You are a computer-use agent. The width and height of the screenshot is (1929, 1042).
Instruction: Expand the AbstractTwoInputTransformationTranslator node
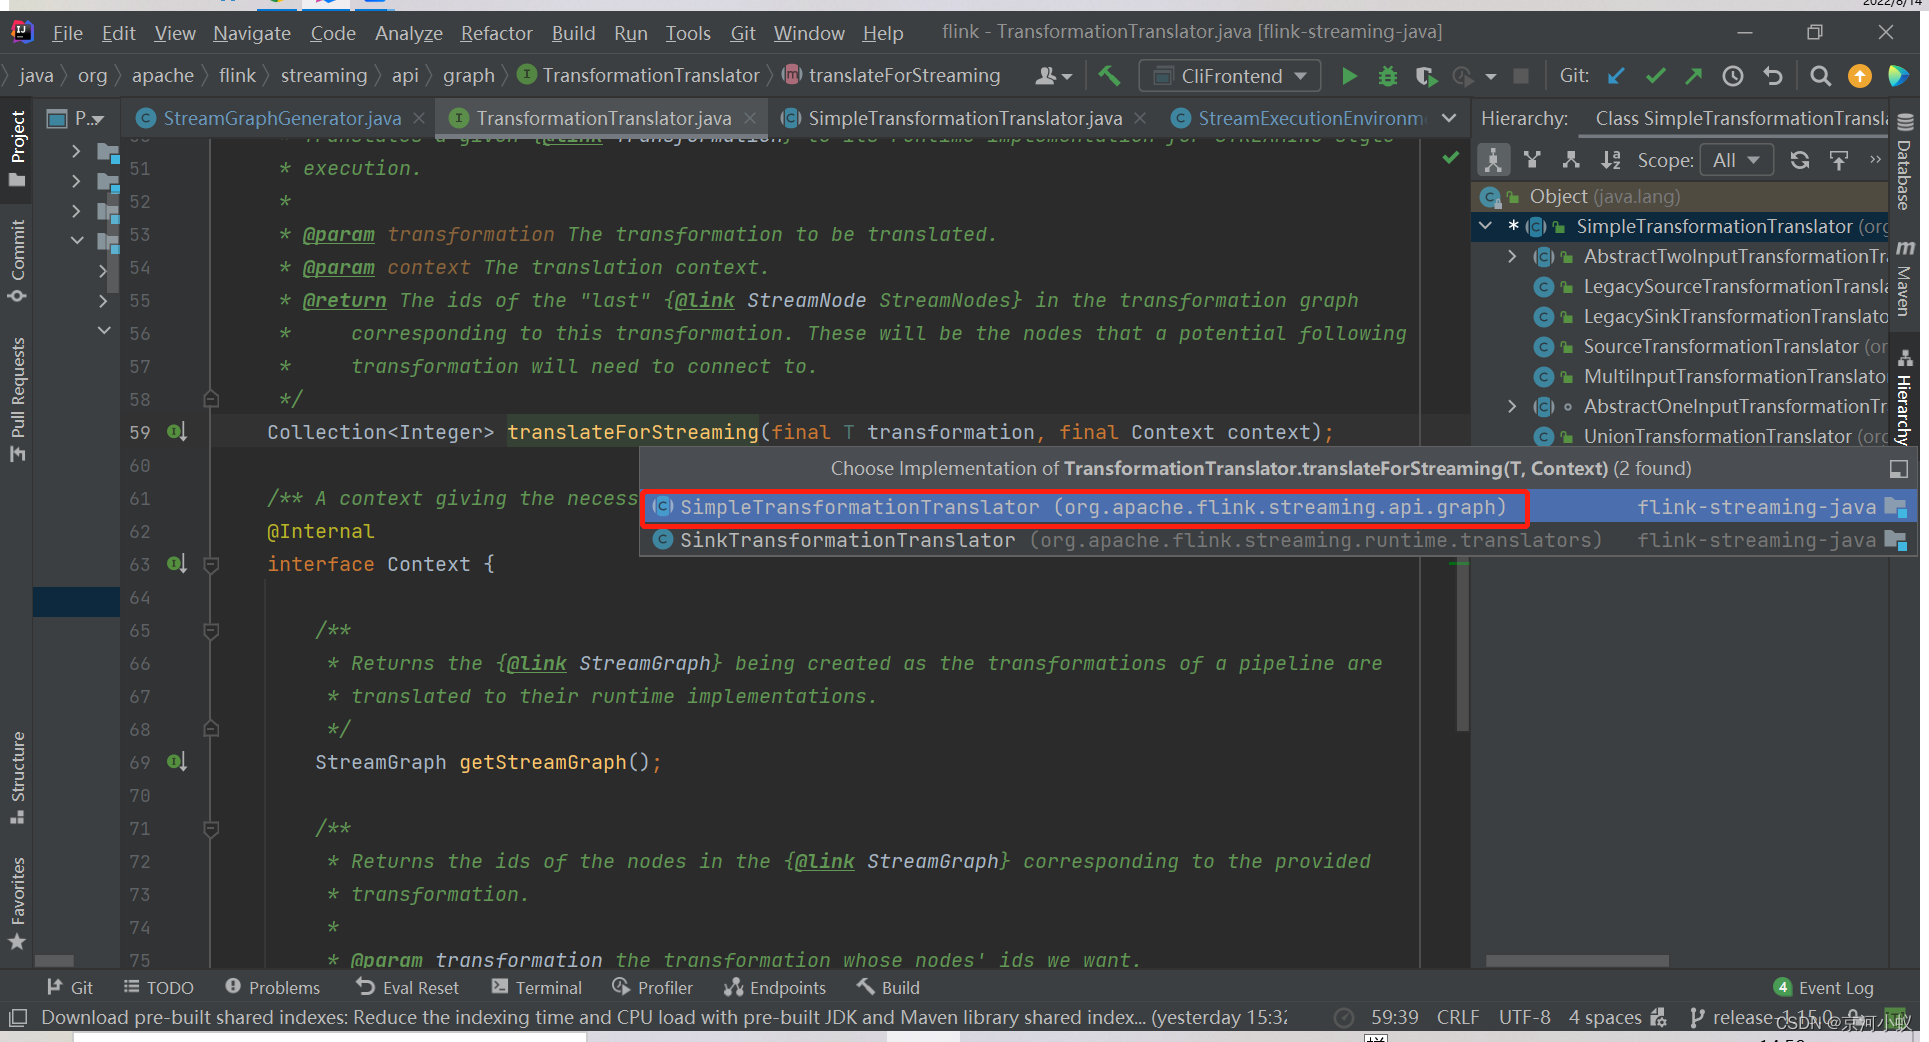coord(1512,256)
